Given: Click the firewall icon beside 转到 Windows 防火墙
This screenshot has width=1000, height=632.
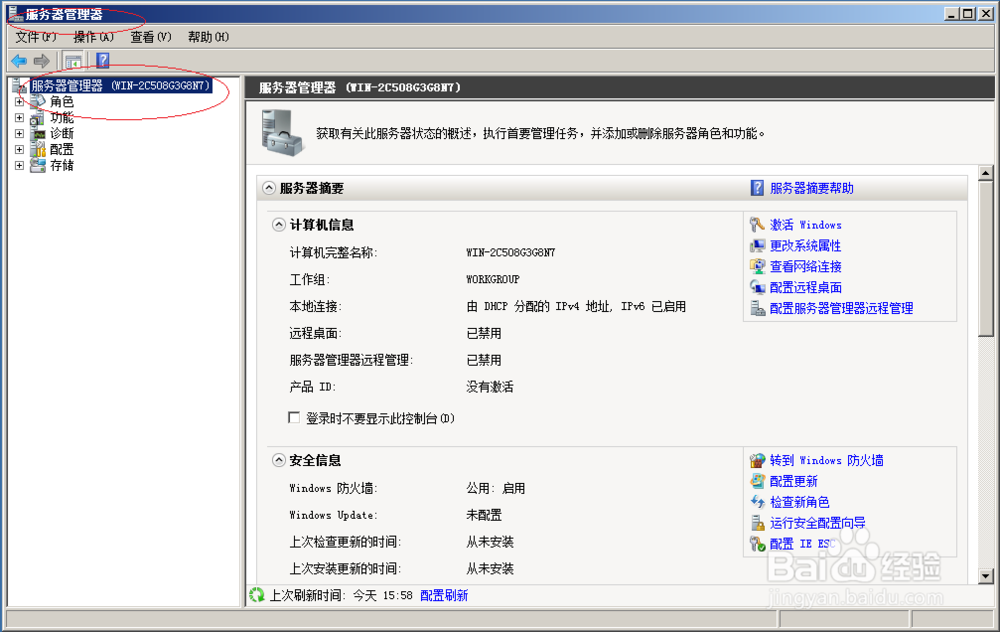Looking at the screenshot, I should click(757, 460).
